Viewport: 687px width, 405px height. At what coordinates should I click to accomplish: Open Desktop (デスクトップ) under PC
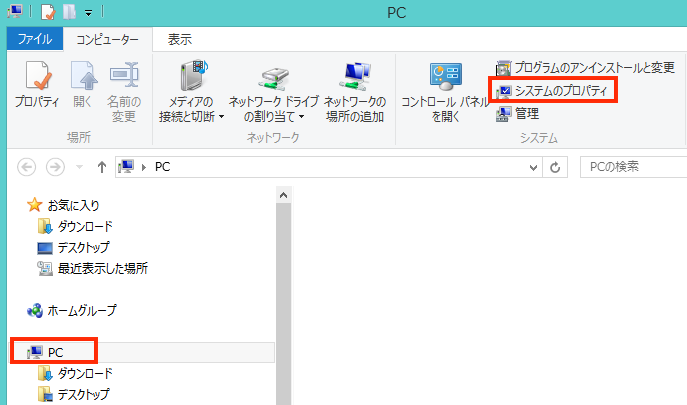(74, 394)
